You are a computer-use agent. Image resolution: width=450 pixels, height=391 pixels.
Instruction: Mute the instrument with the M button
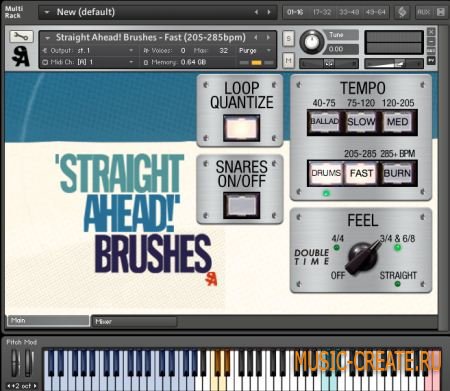289,60
